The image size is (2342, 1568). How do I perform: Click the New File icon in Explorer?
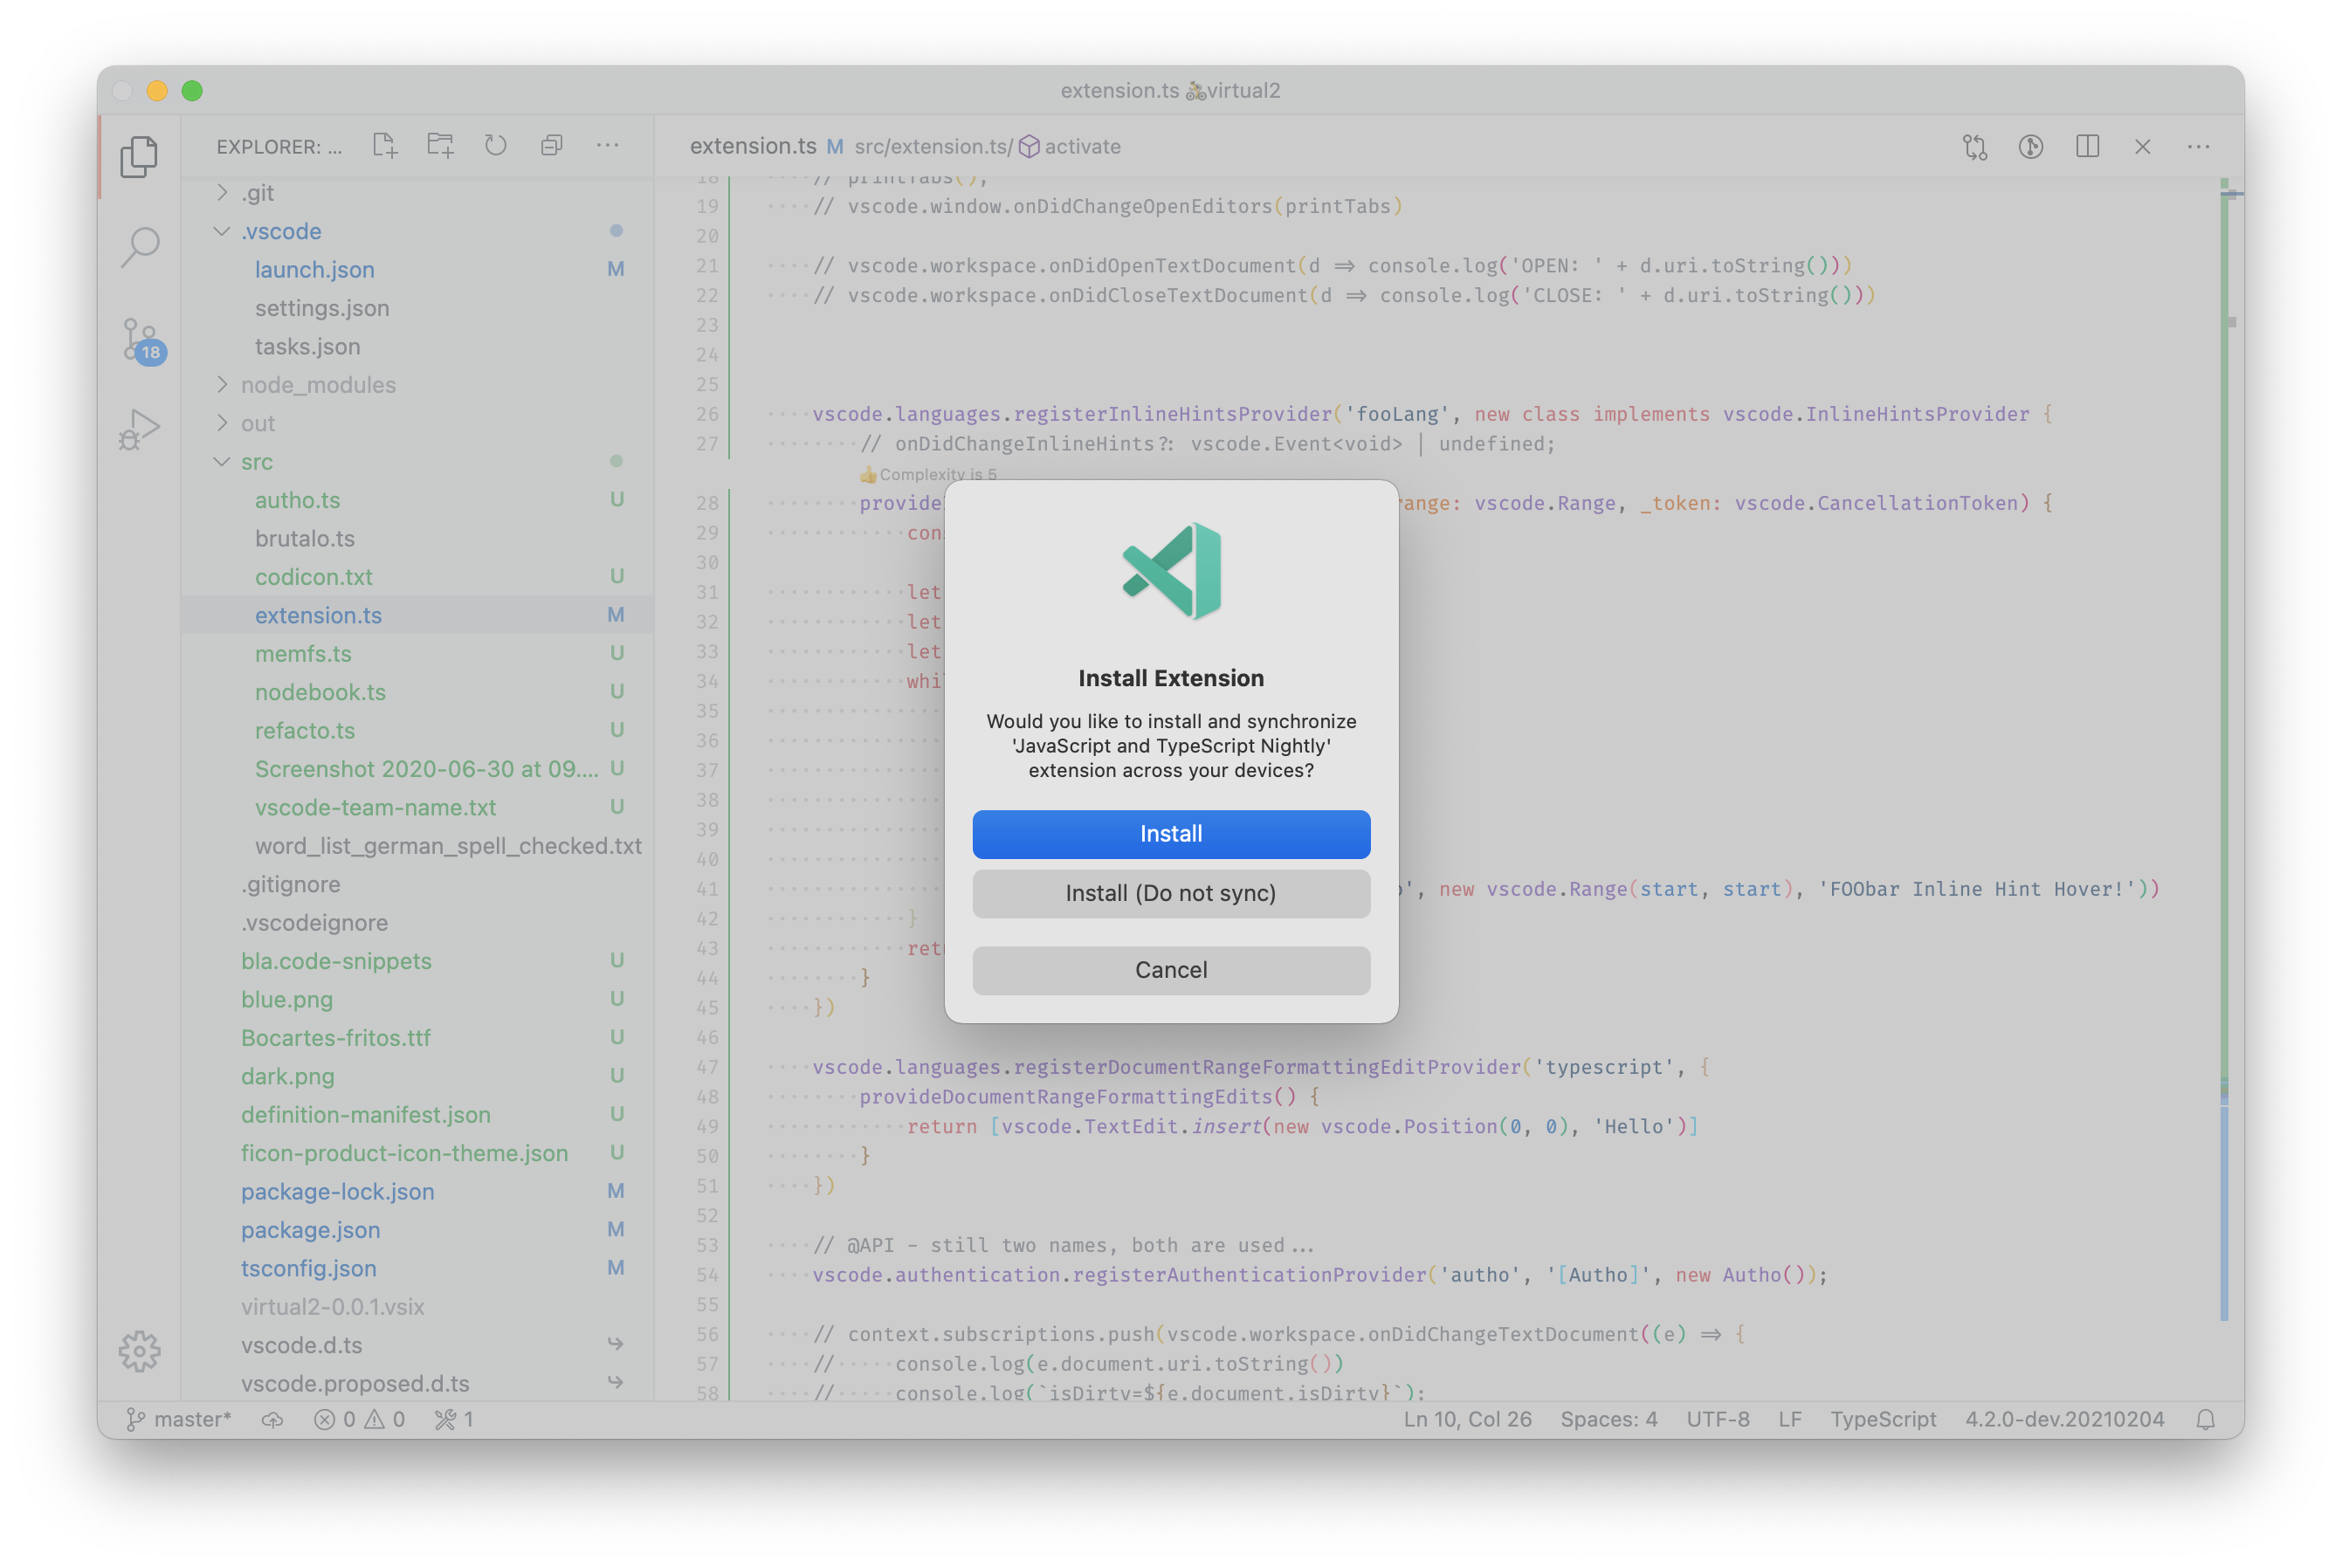coord(385,146)
